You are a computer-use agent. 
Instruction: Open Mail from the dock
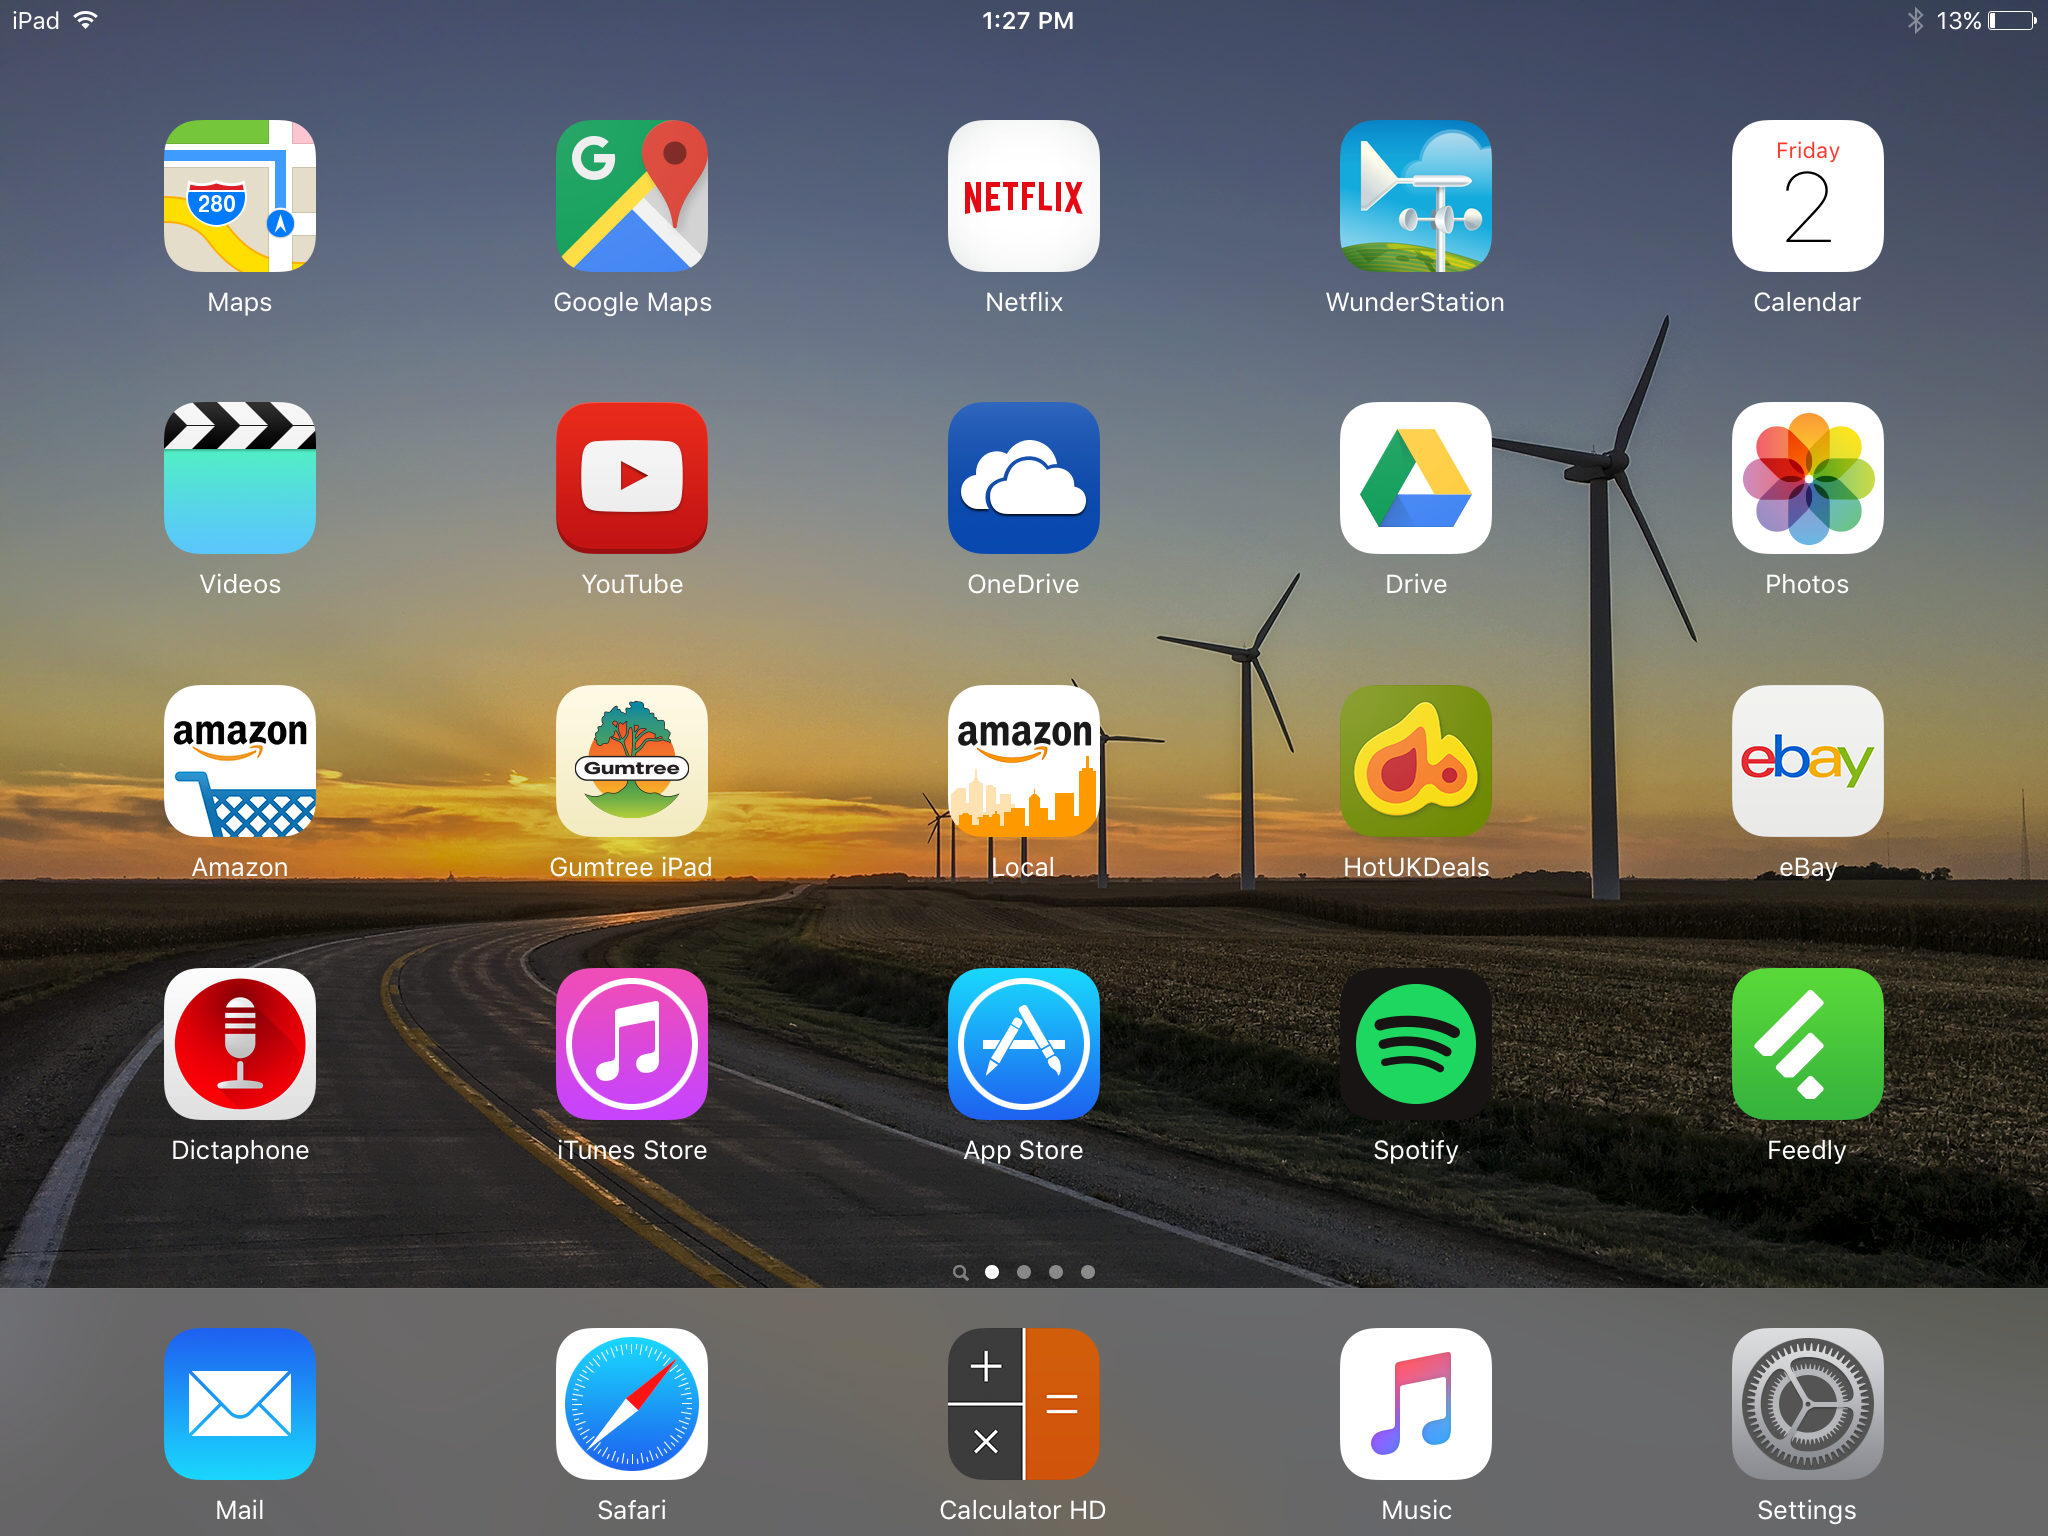240,1404
